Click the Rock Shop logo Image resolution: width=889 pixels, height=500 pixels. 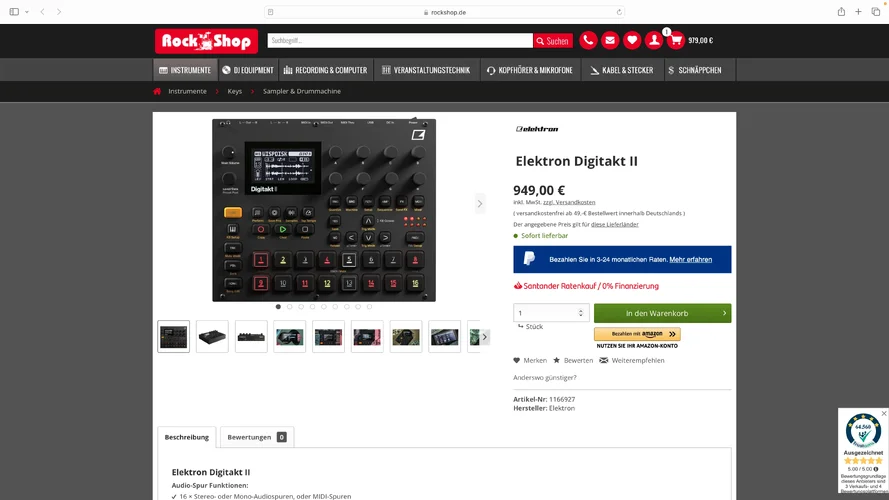click(206, 41)
